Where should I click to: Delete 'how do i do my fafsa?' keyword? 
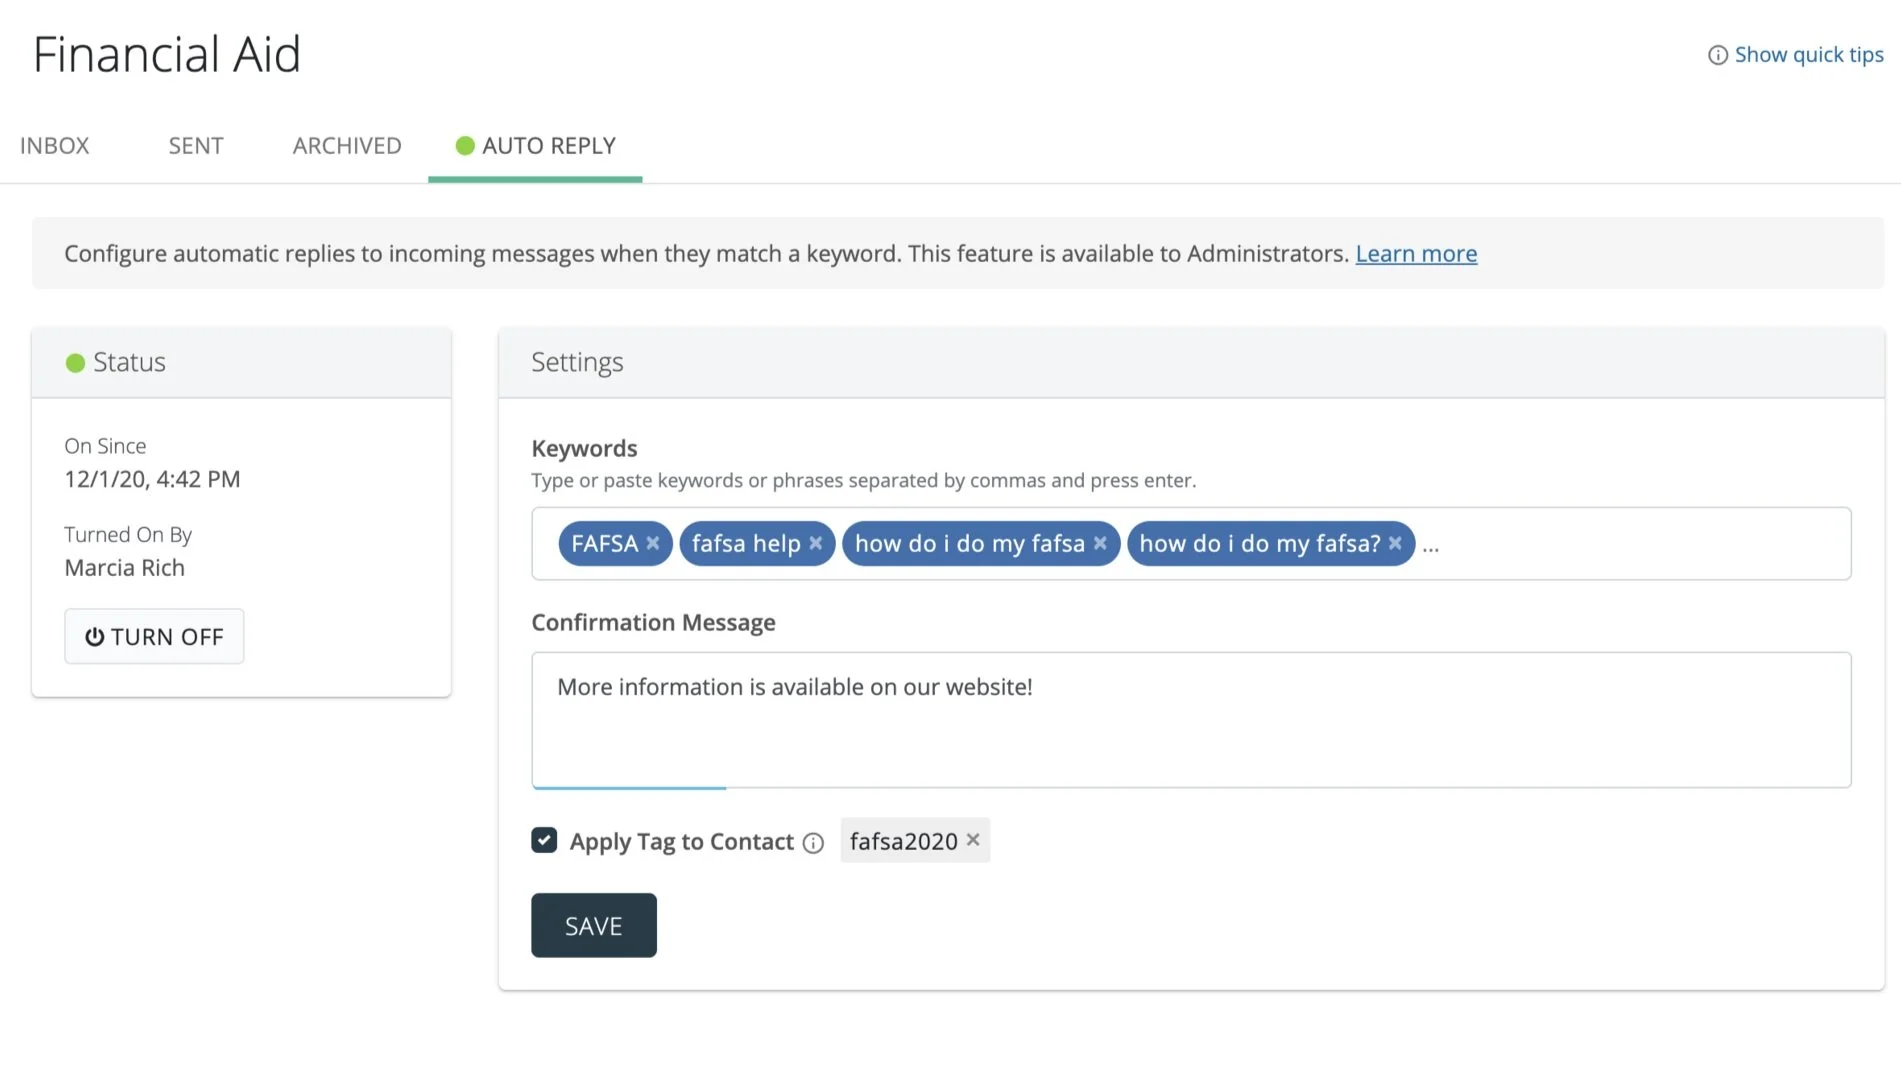point(1395,543)
